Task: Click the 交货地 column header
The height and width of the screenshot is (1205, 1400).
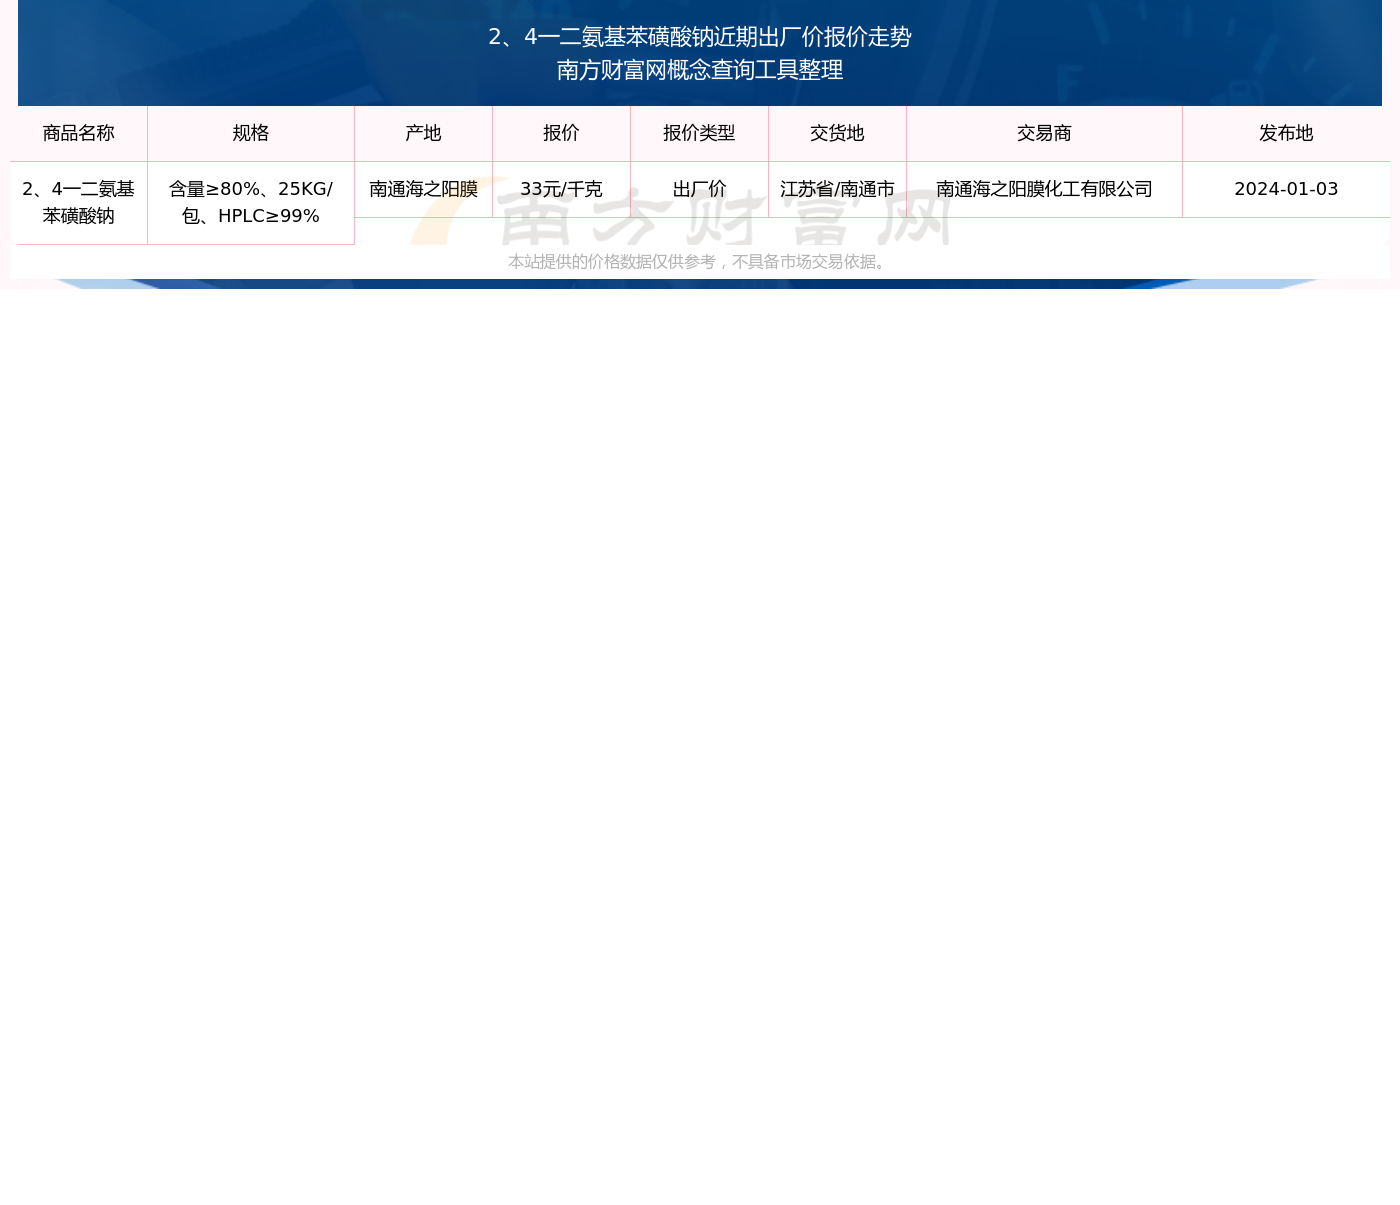Action: [x=838, y=133]
